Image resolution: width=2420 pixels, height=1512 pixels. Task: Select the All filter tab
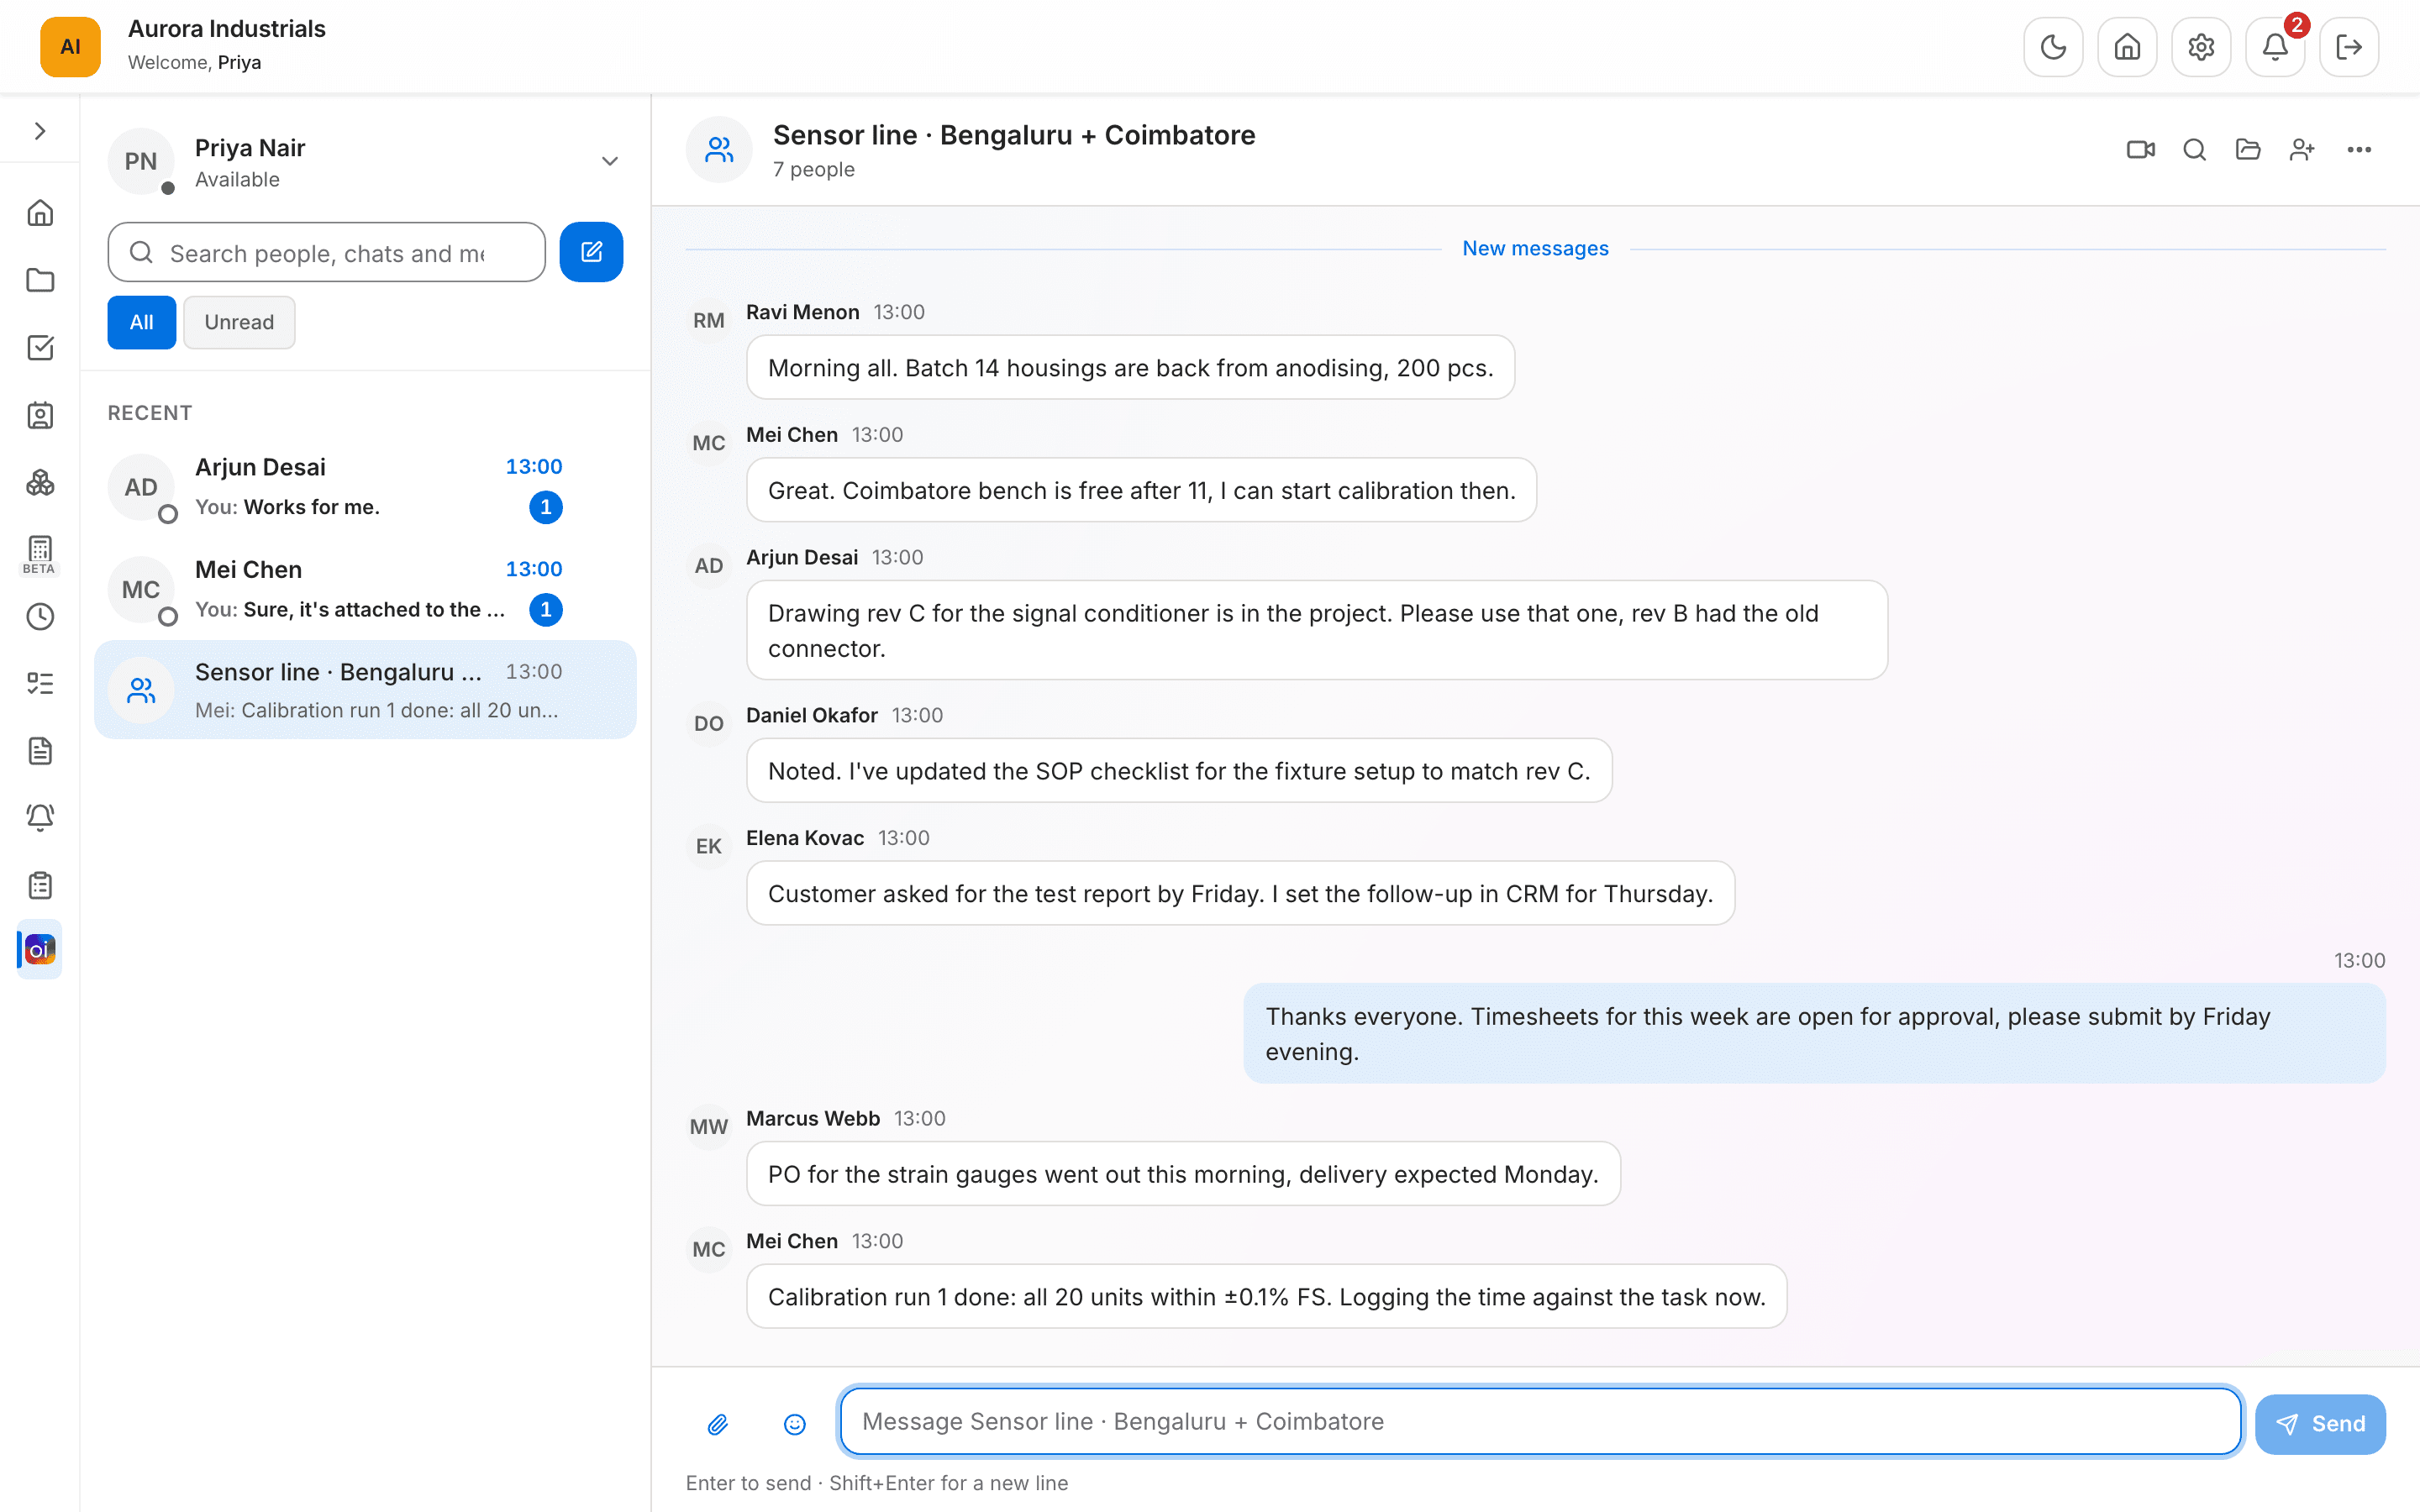(142, 322)
